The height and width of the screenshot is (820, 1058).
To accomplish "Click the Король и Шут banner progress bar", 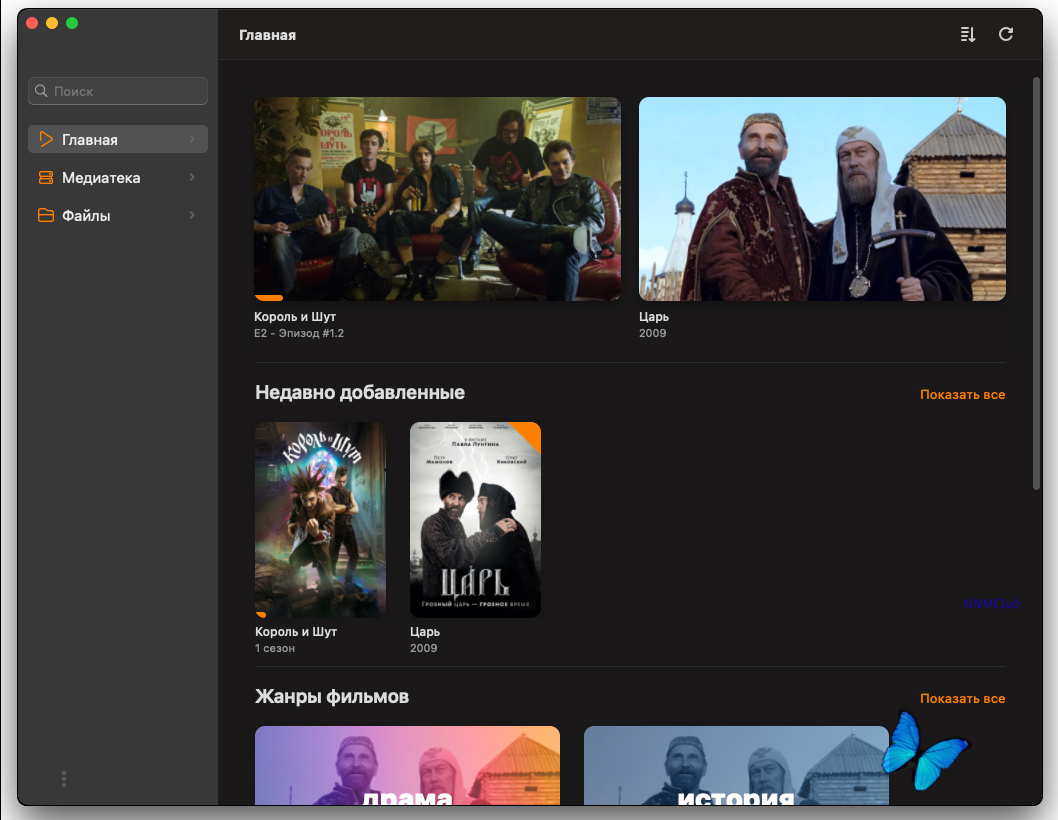I will point(269,298).
